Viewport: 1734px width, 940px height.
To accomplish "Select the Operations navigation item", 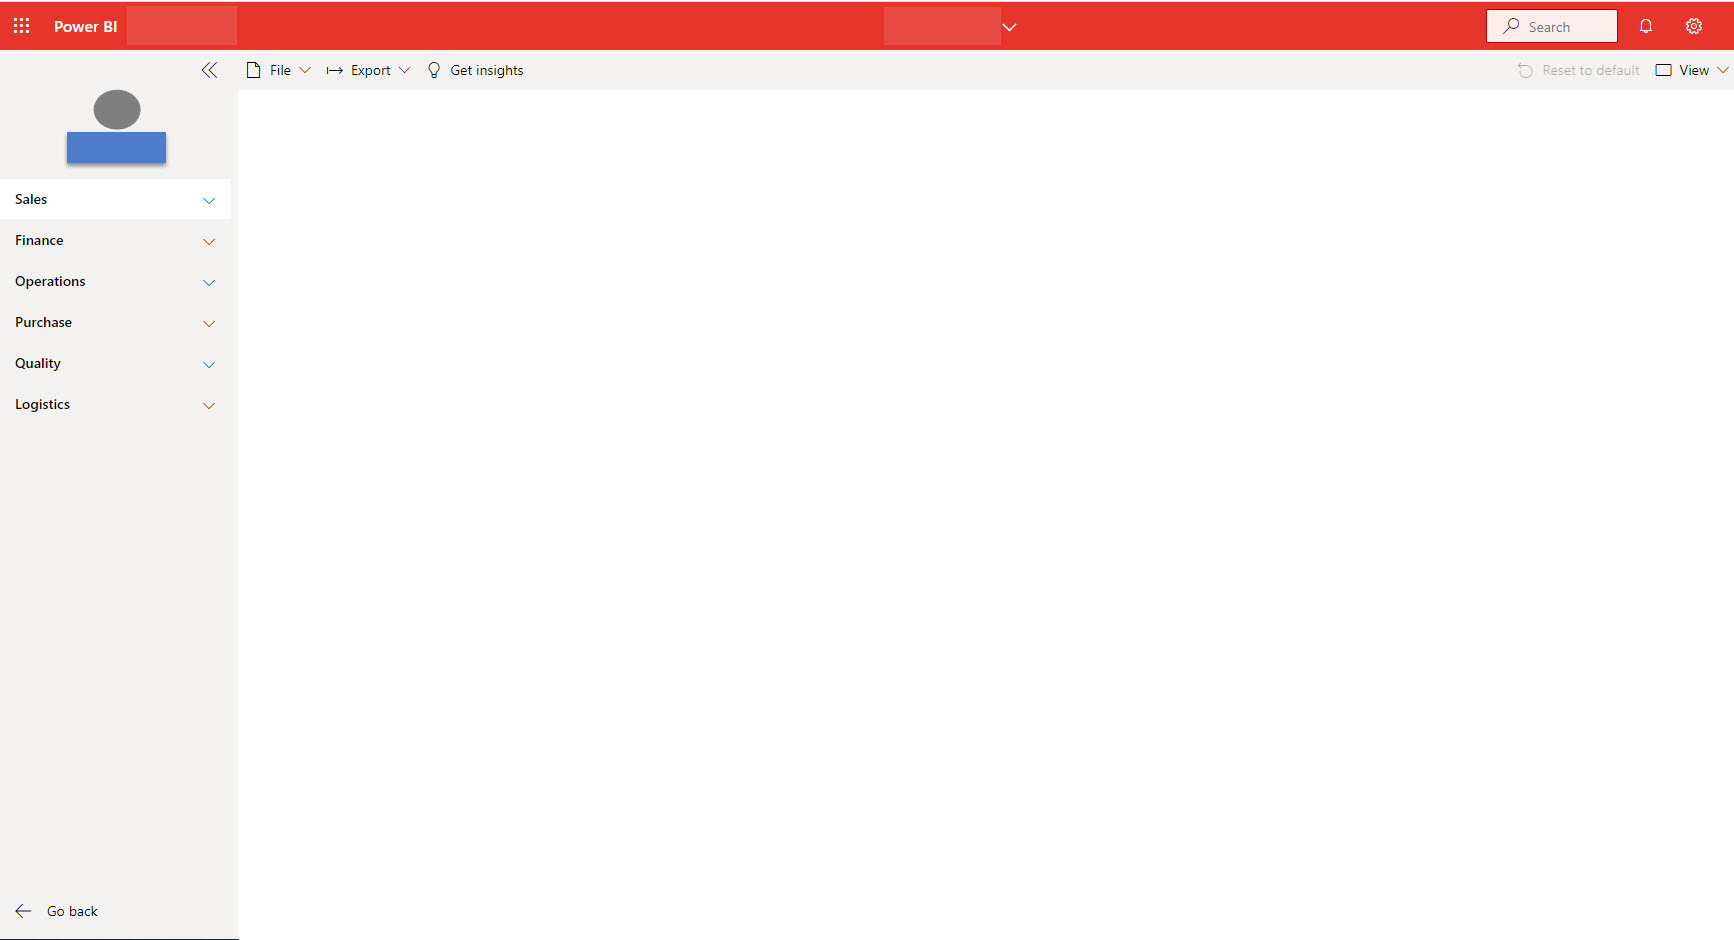I will [x=115, y=281].
